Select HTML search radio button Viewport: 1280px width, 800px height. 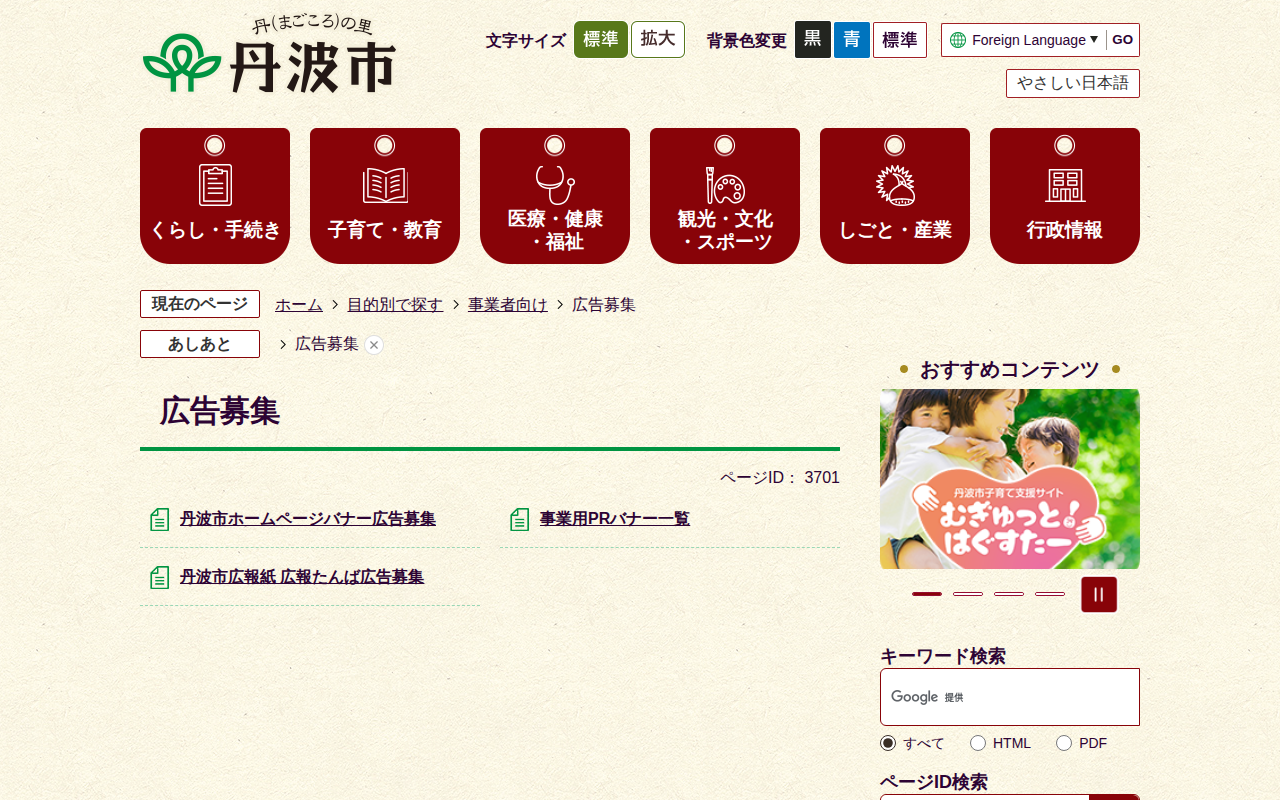tap(978, 743)
